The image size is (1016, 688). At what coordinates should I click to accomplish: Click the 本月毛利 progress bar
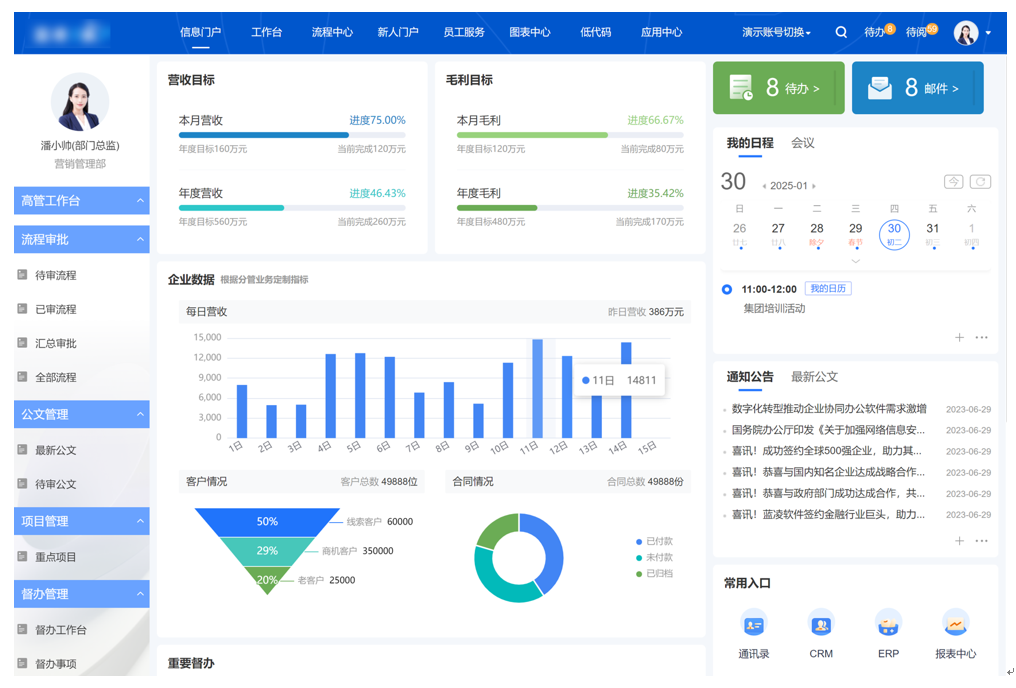tap(570, 135)
